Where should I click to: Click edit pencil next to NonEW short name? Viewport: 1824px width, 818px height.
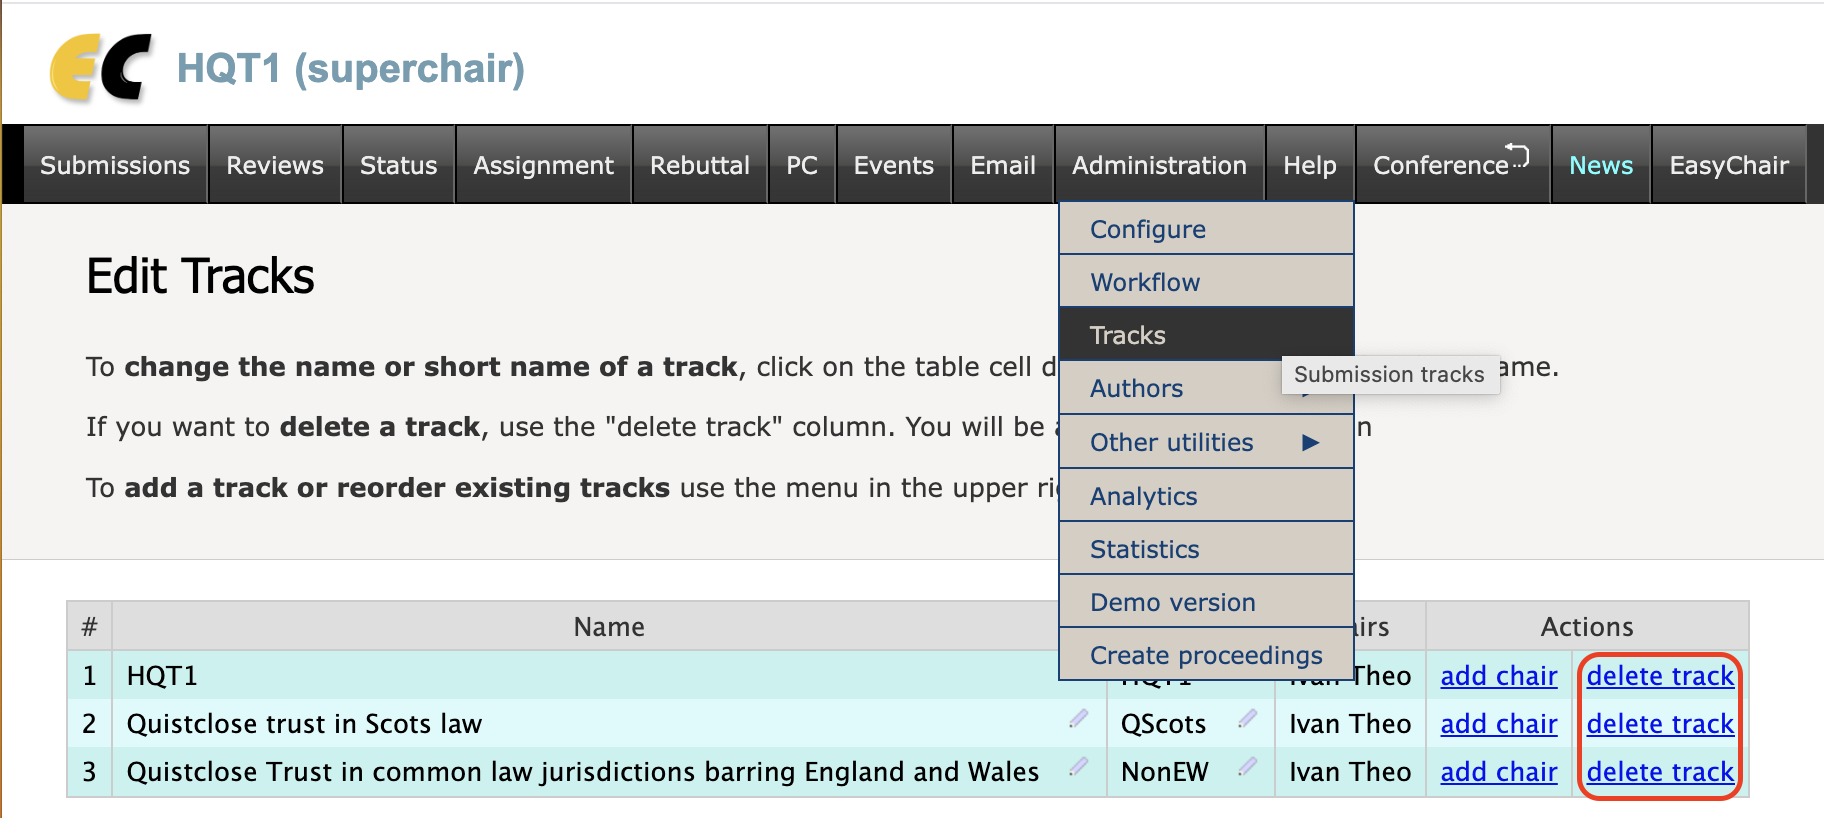[x=1247, y=767]
